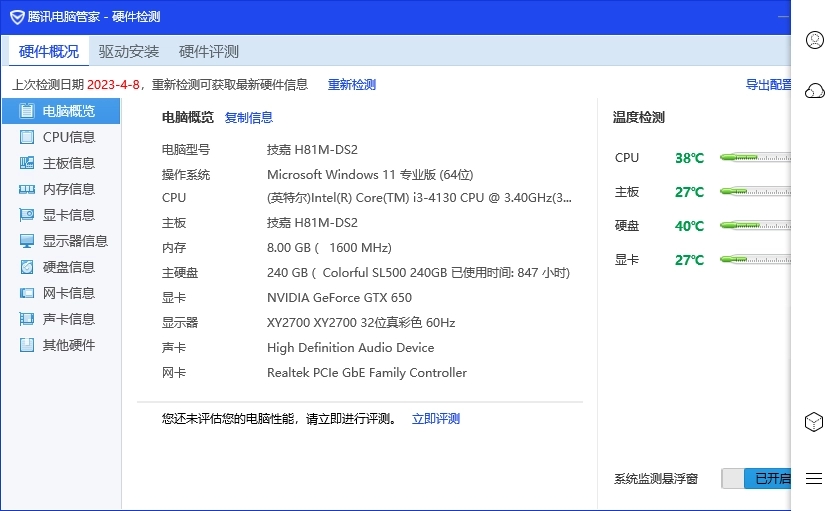The width and height of the screenshot is (830, 511).
Task: Switch to the 硬件概况 tab
Action: [49, 51]
